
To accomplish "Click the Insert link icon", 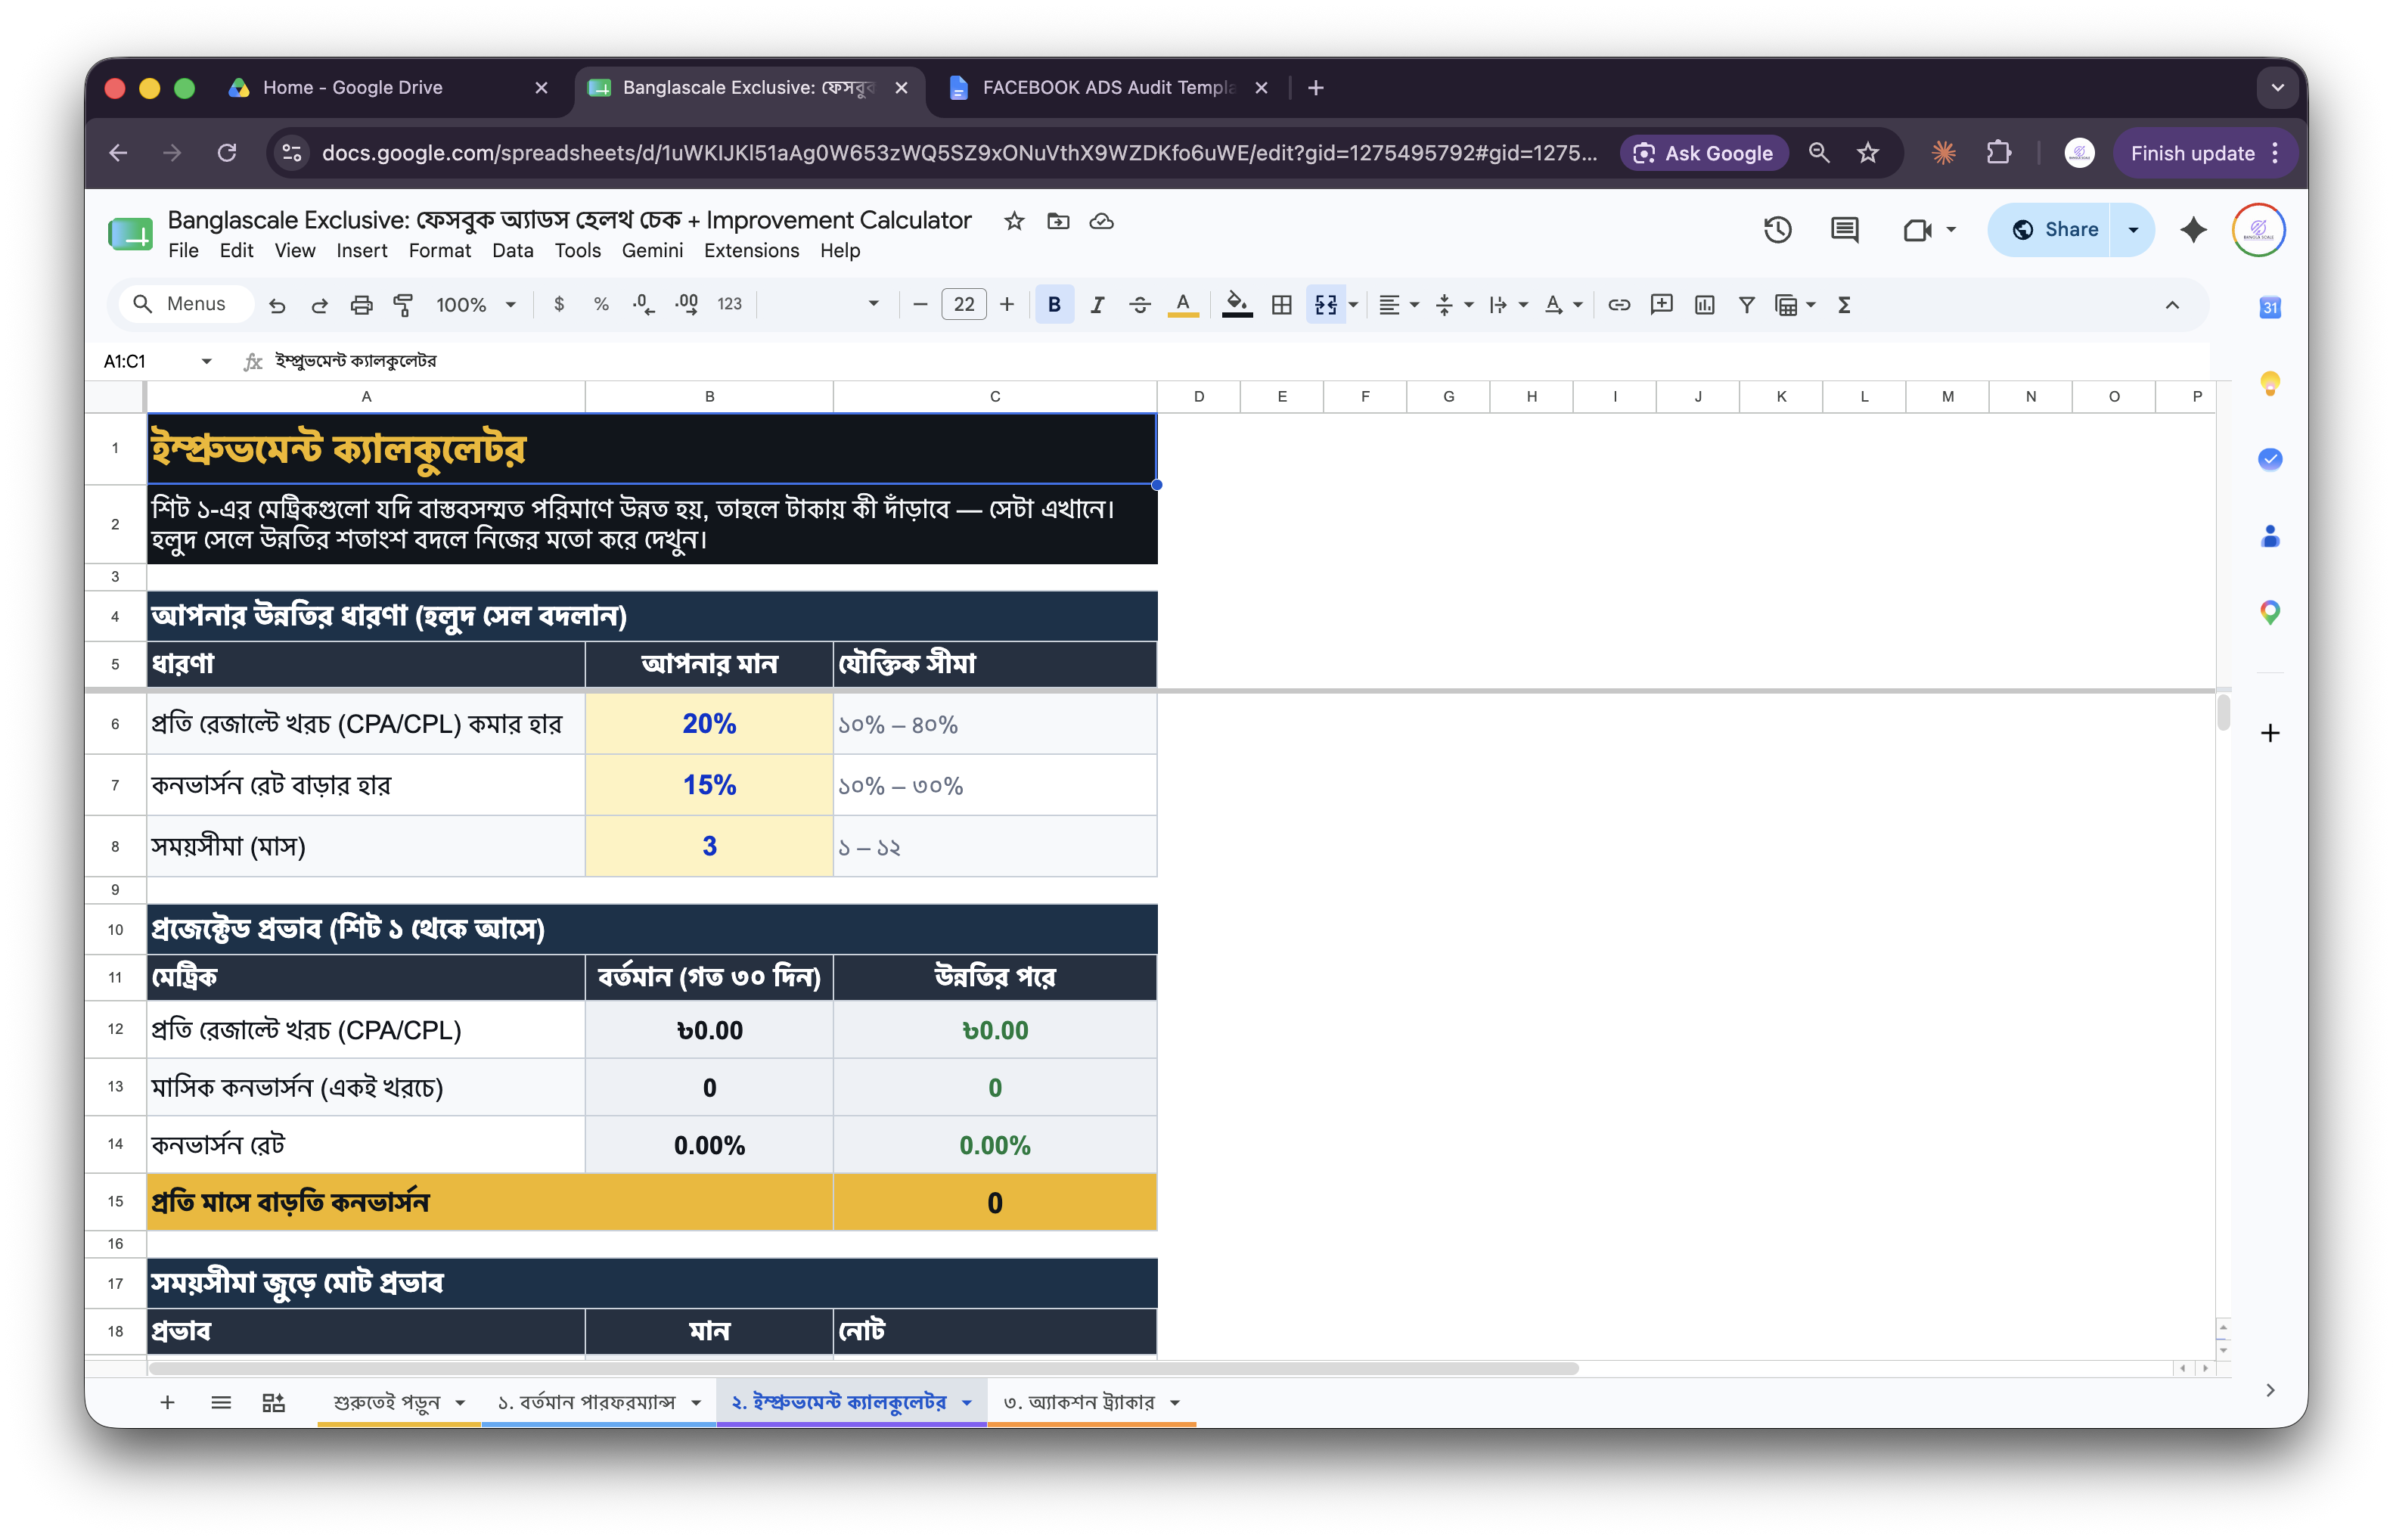I will coord(1619,305).
